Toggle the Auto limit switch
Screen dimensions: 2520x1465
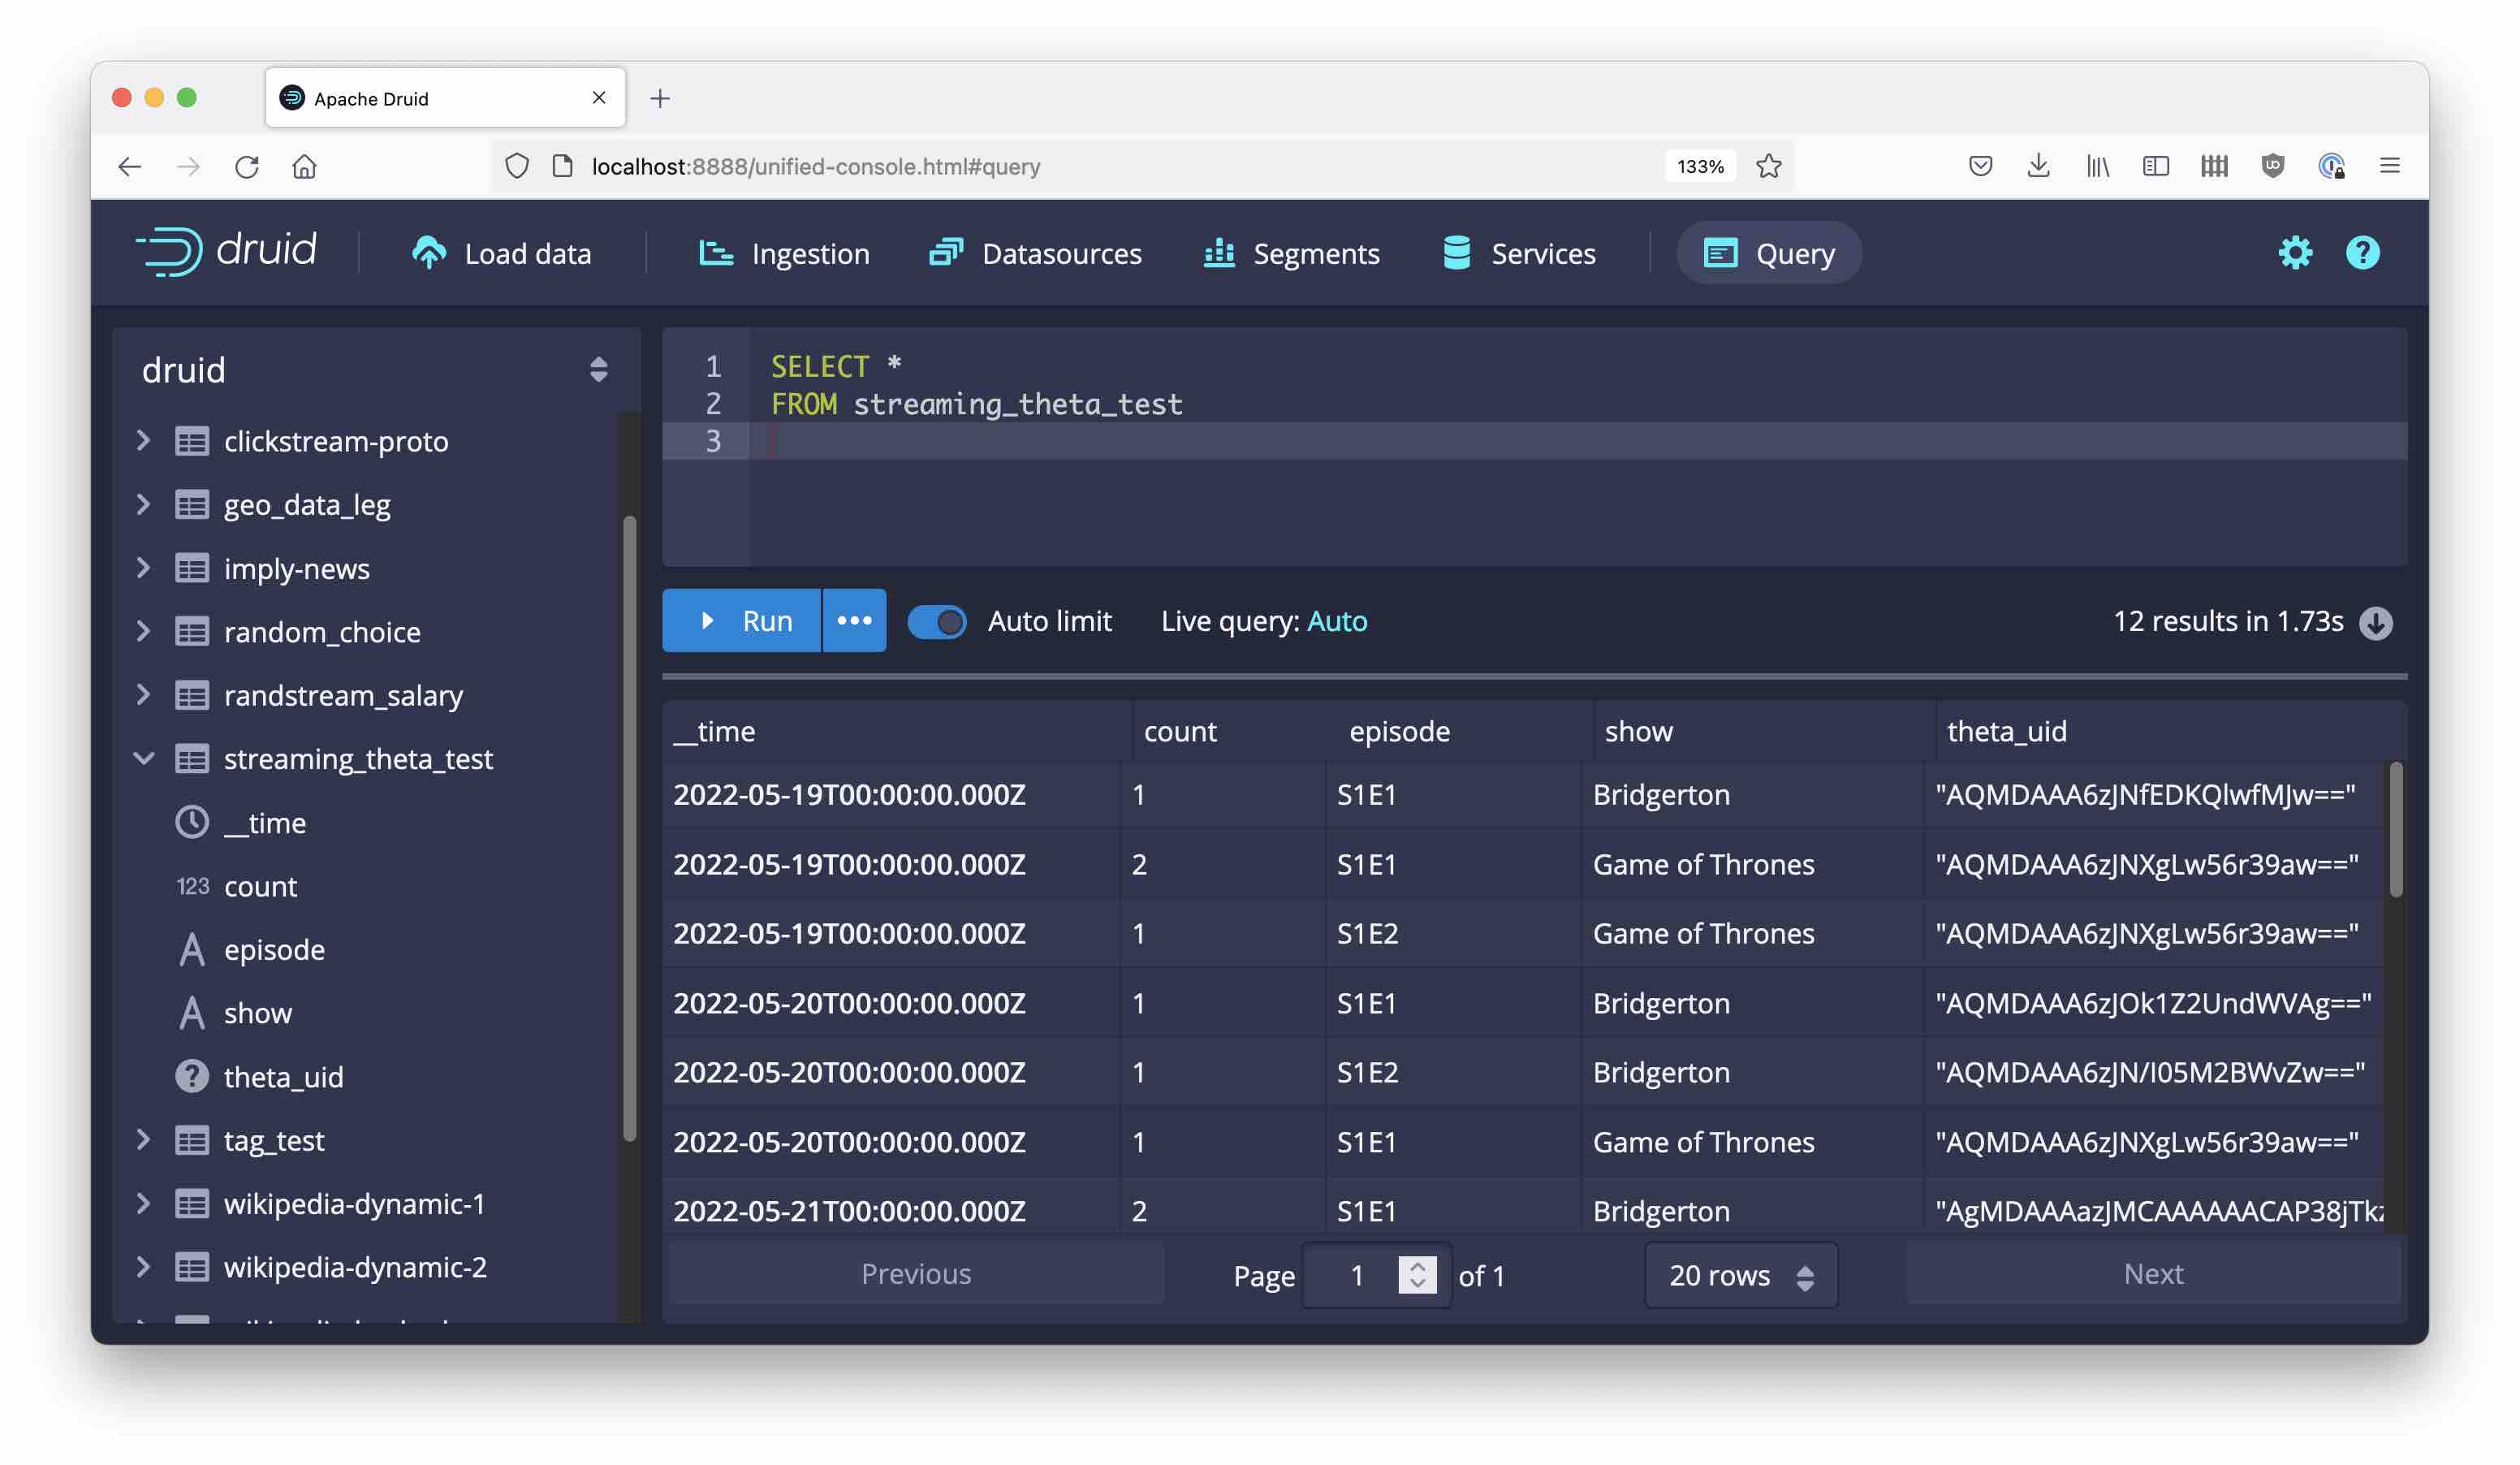pyautogui.click(x=936, y=622)
